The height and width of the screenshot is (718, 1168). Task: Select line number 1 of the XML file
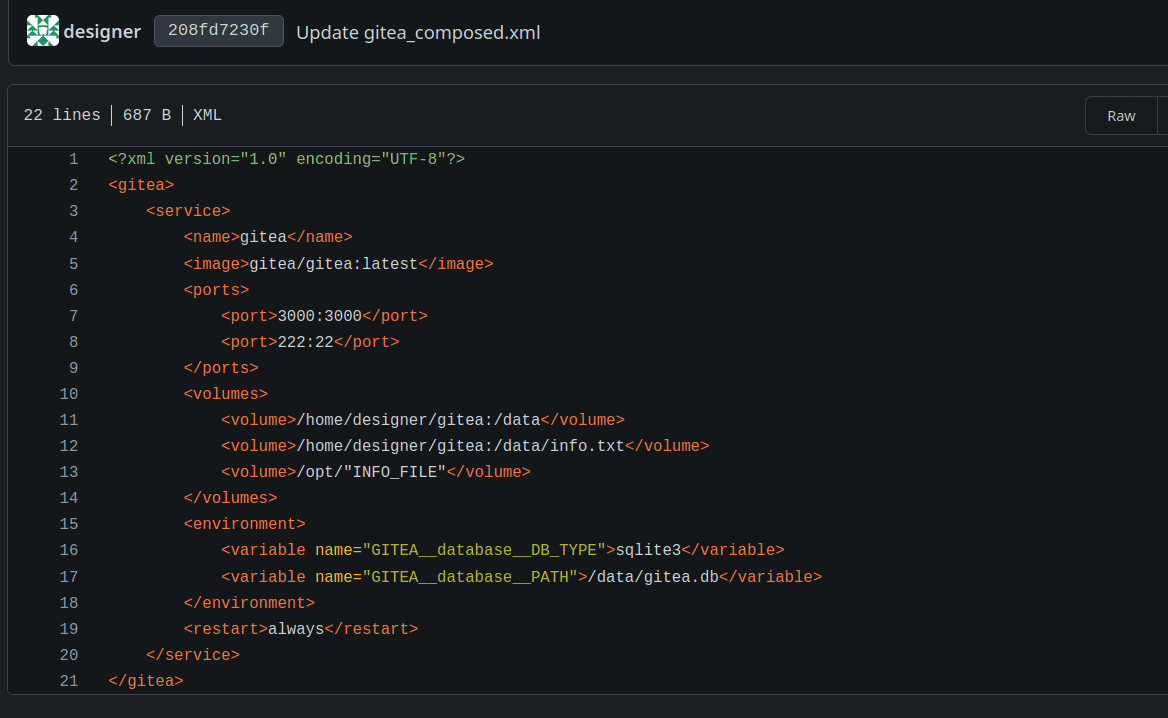pyautogui.click(x=73, y=159)
